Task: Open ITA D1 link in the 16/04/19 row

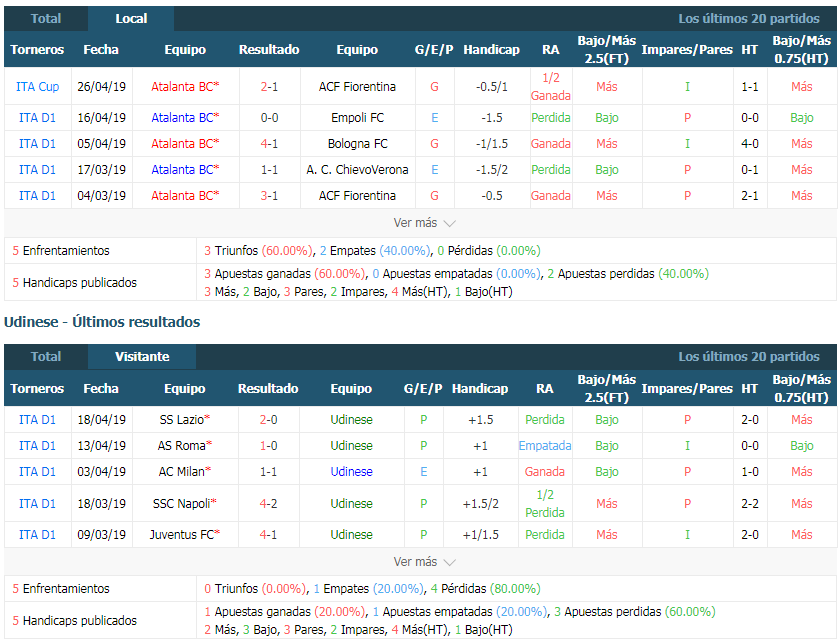Action: [37, 118]
